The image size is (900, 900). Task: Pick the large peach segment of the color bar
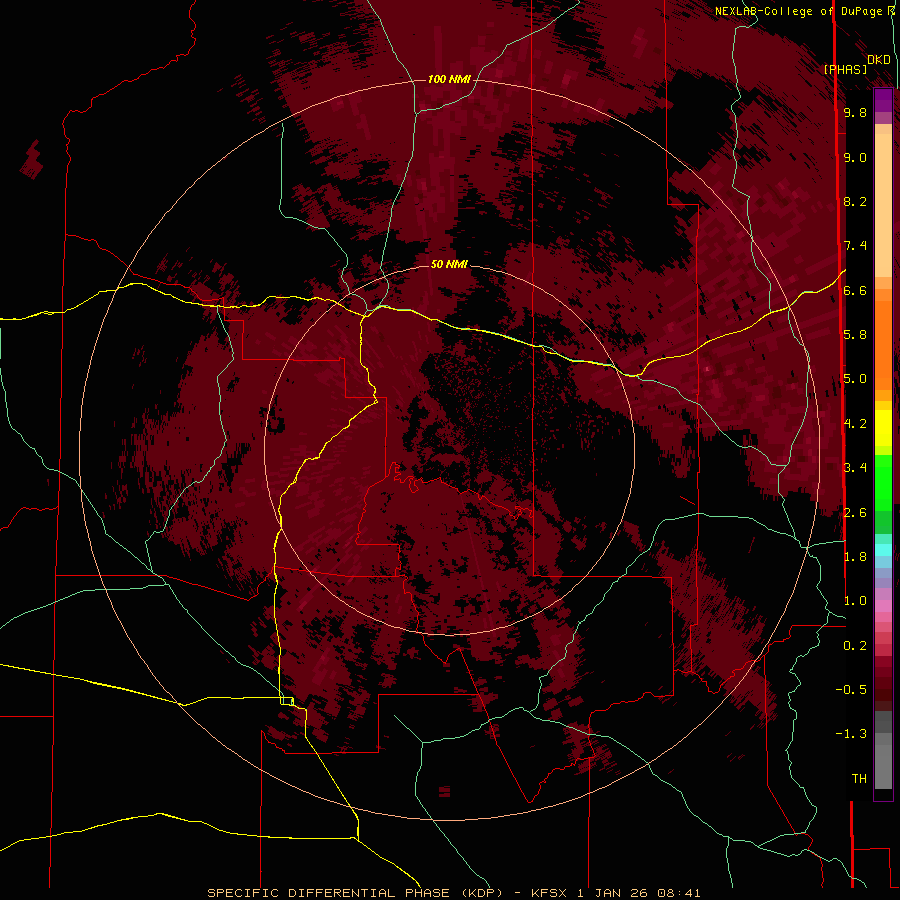[x=883, y=206]
